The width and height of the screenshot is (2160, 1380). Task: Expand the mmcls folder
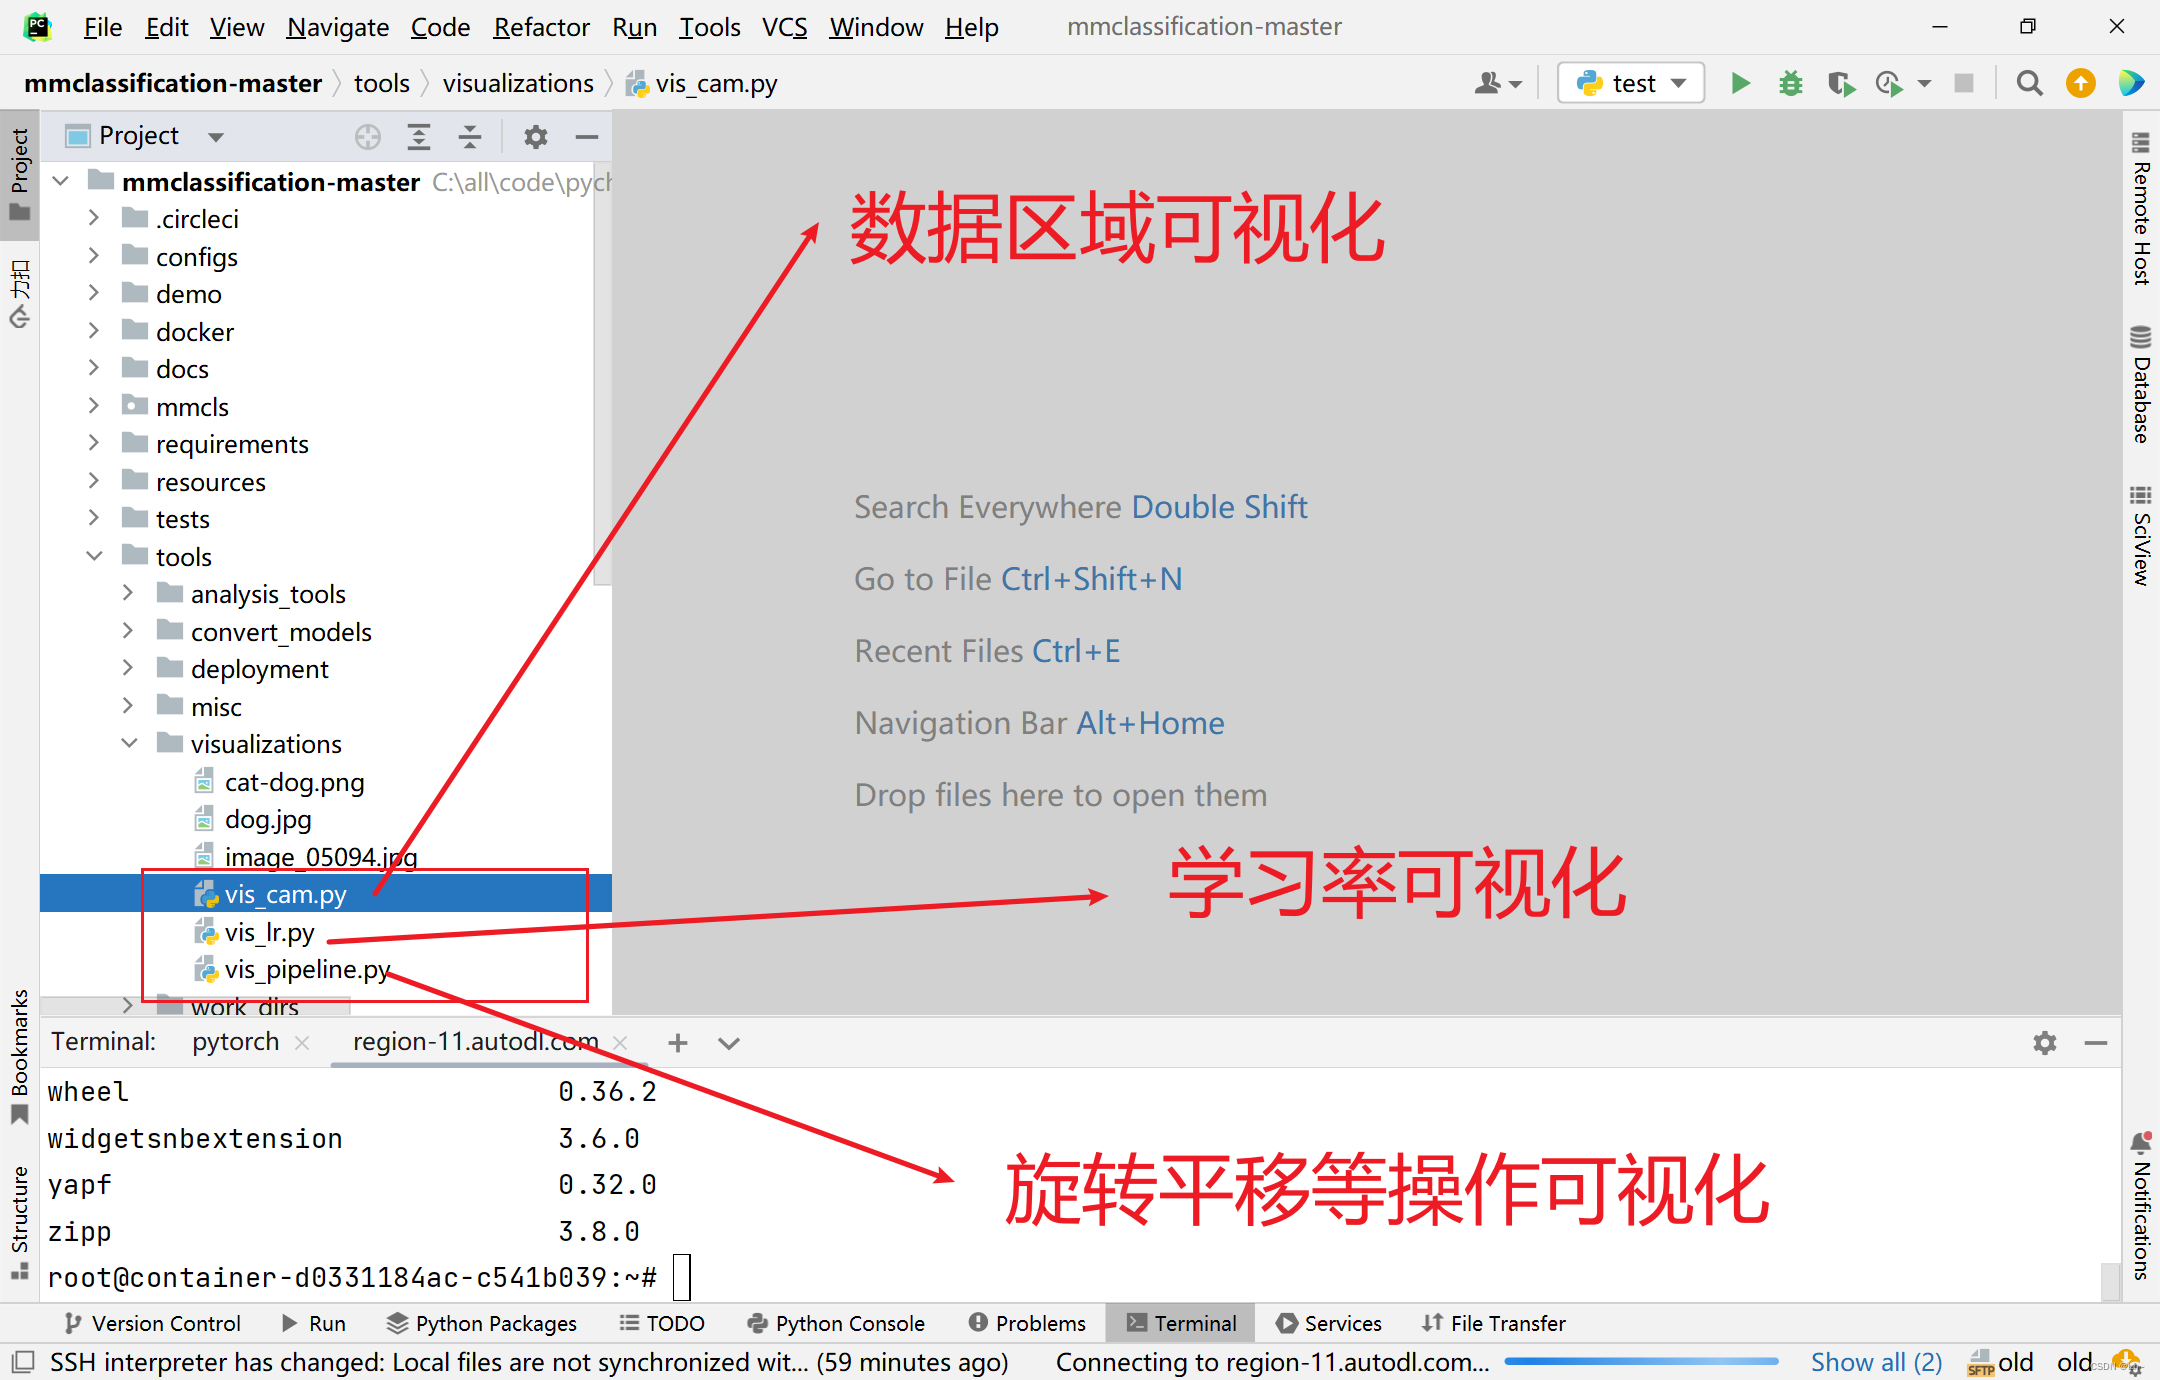click(93, 406)
